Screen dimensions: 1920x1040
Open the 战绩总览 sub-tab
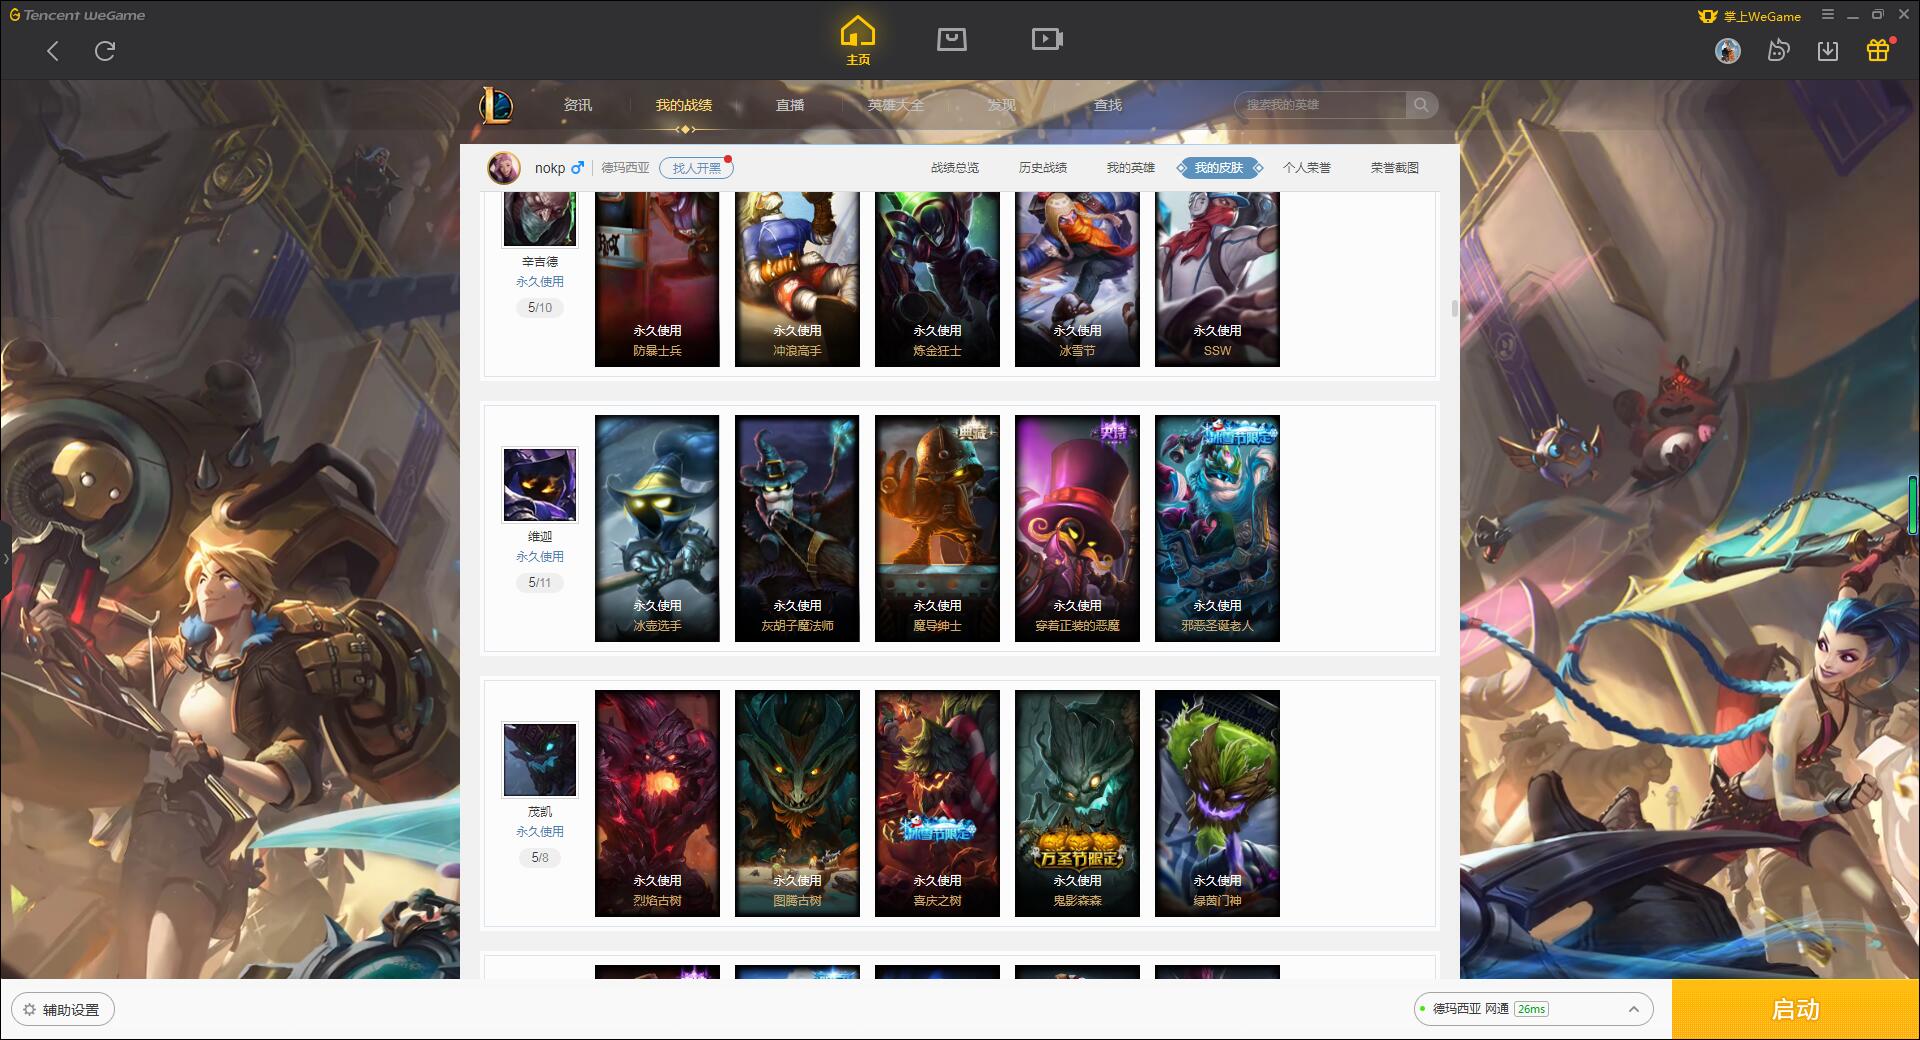coord(955,168)
